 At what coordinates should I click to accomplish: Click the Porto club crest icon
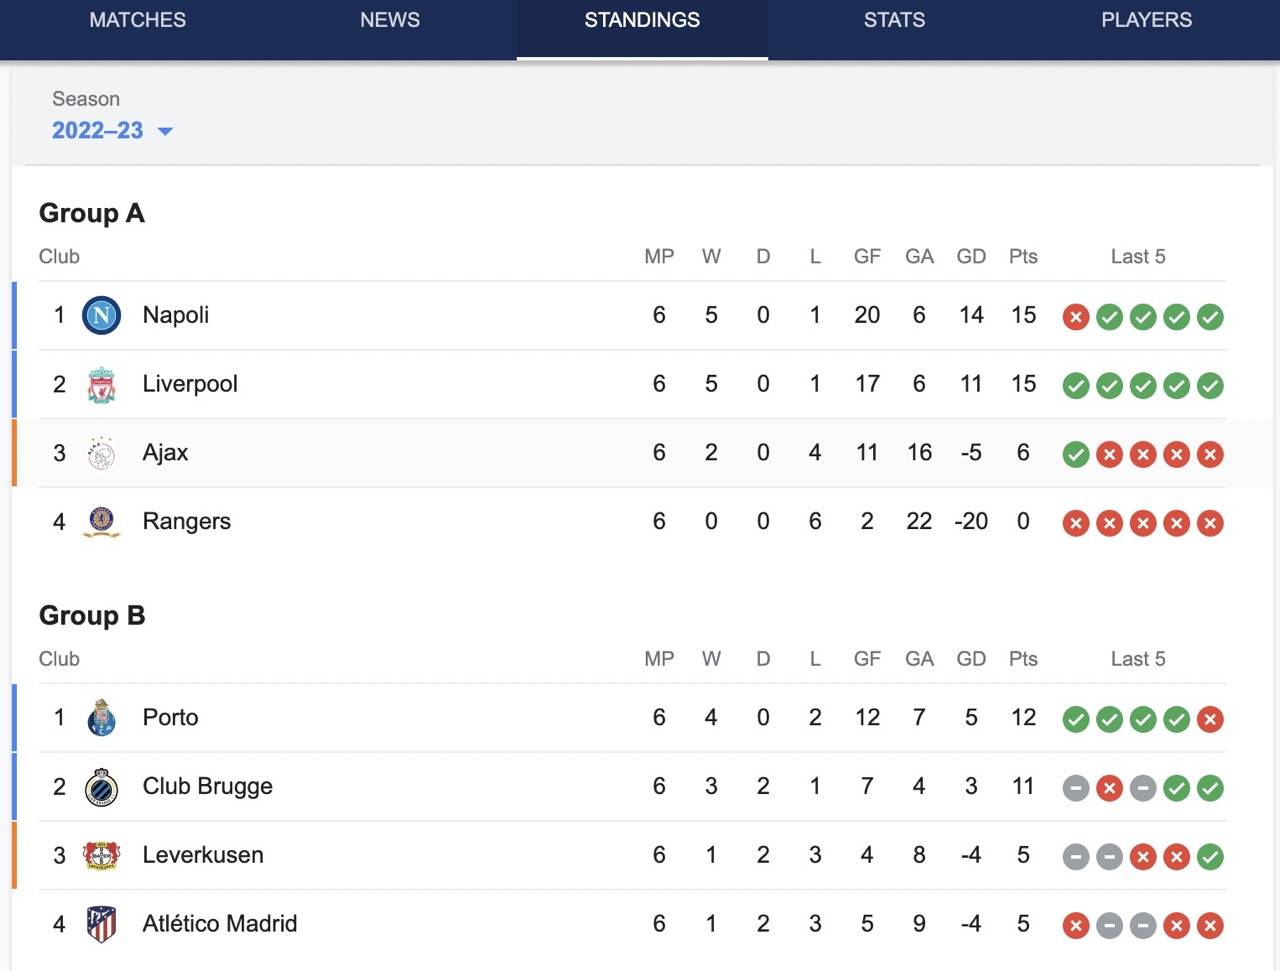[101, 718]
